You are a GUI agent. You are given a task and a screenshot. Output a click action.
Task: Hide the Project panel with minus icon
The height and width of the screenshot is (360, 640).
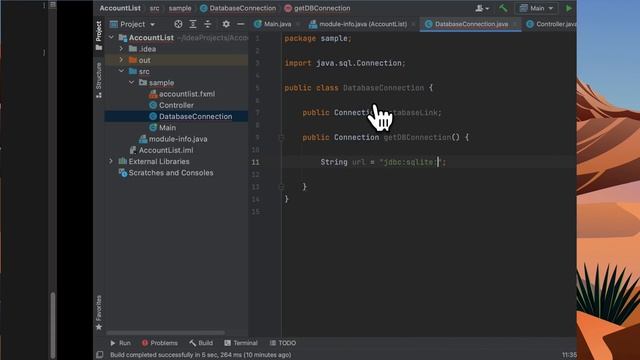[x=240, y=24]
